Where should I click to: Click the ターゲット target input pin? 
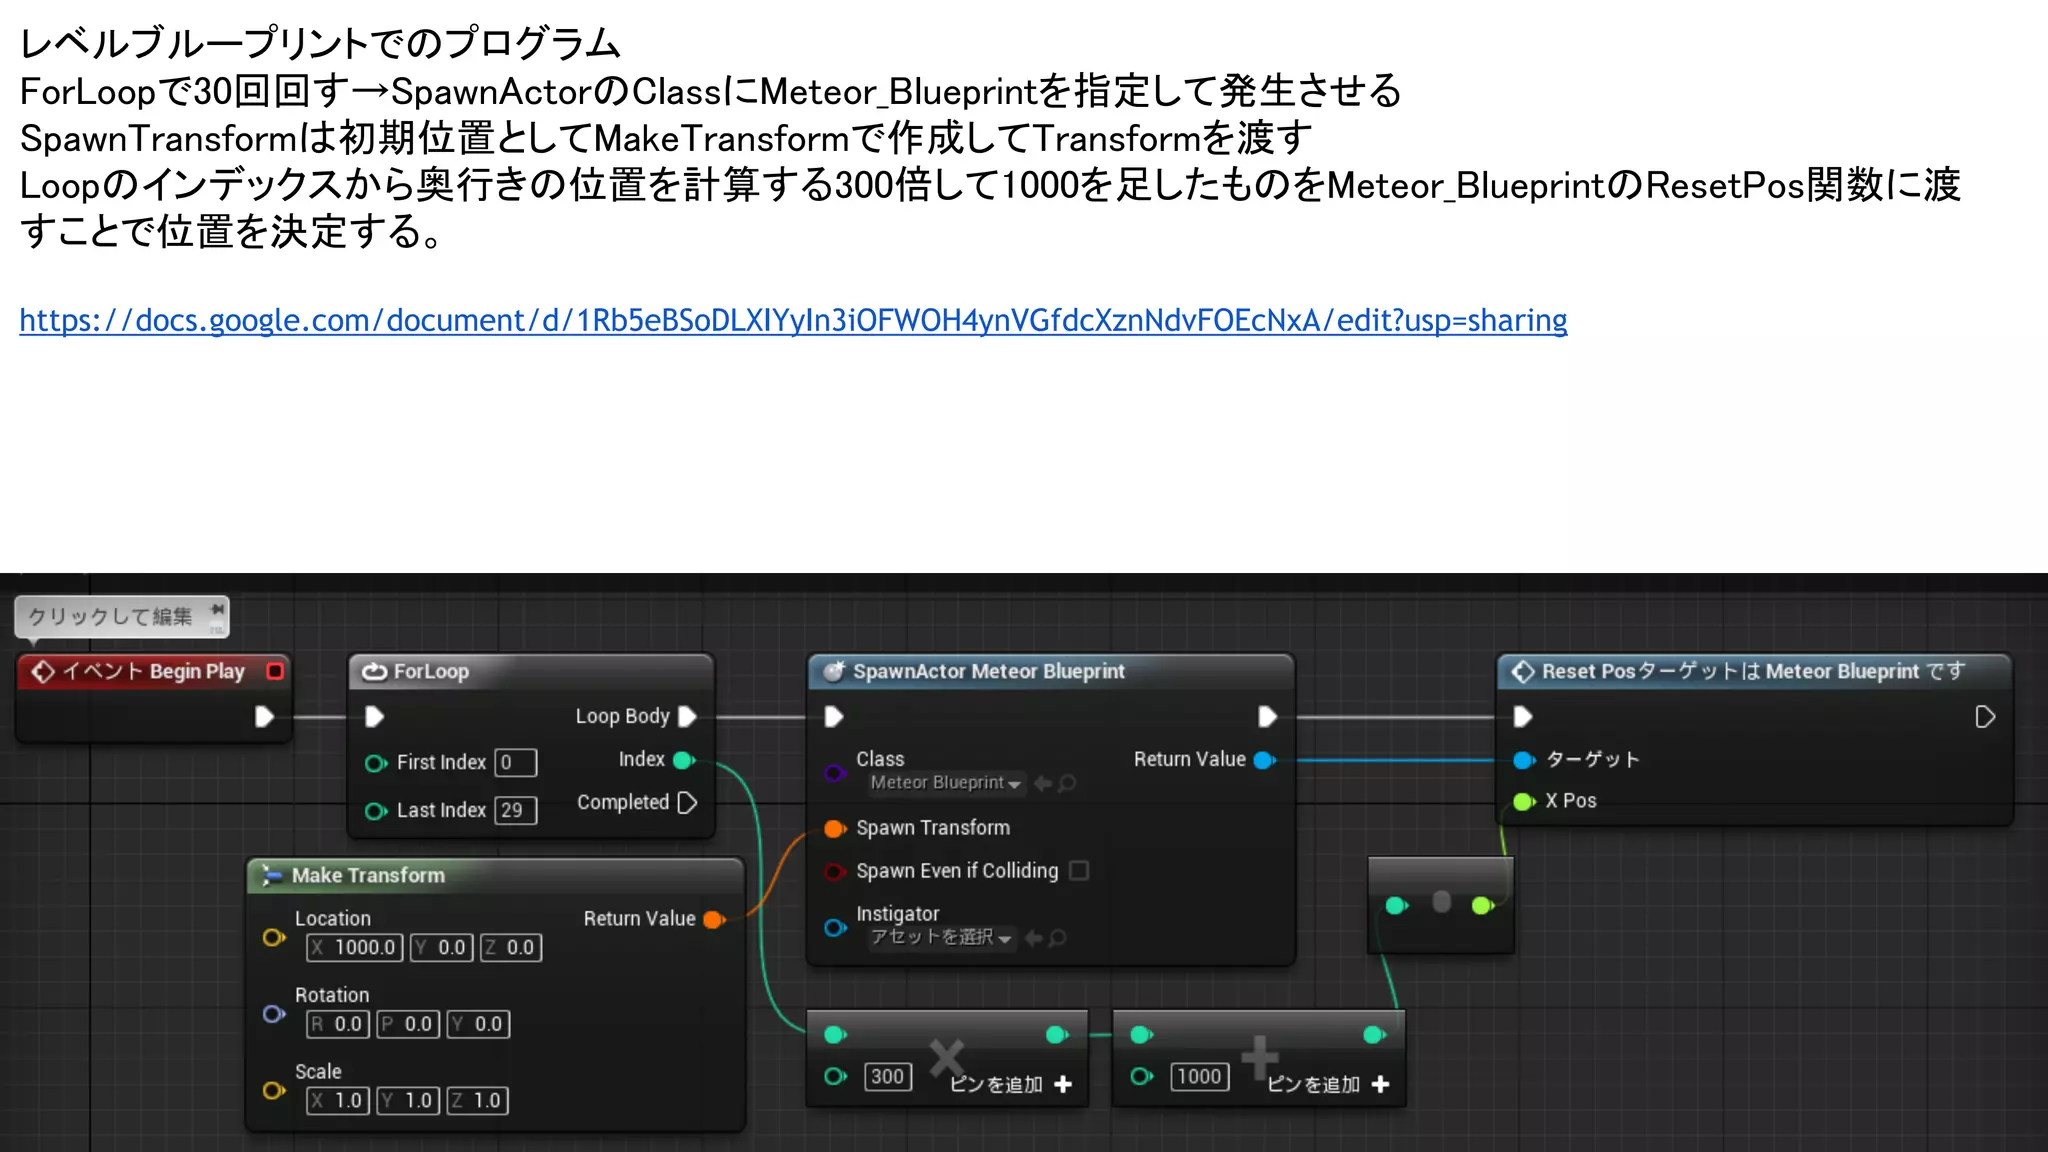pyautogui.click(x=1524, y=760)
